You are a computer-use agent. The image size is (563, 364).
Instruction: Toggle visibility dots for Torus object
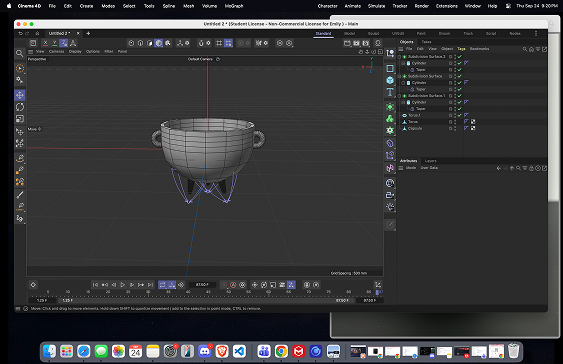[x=455, y=122]
